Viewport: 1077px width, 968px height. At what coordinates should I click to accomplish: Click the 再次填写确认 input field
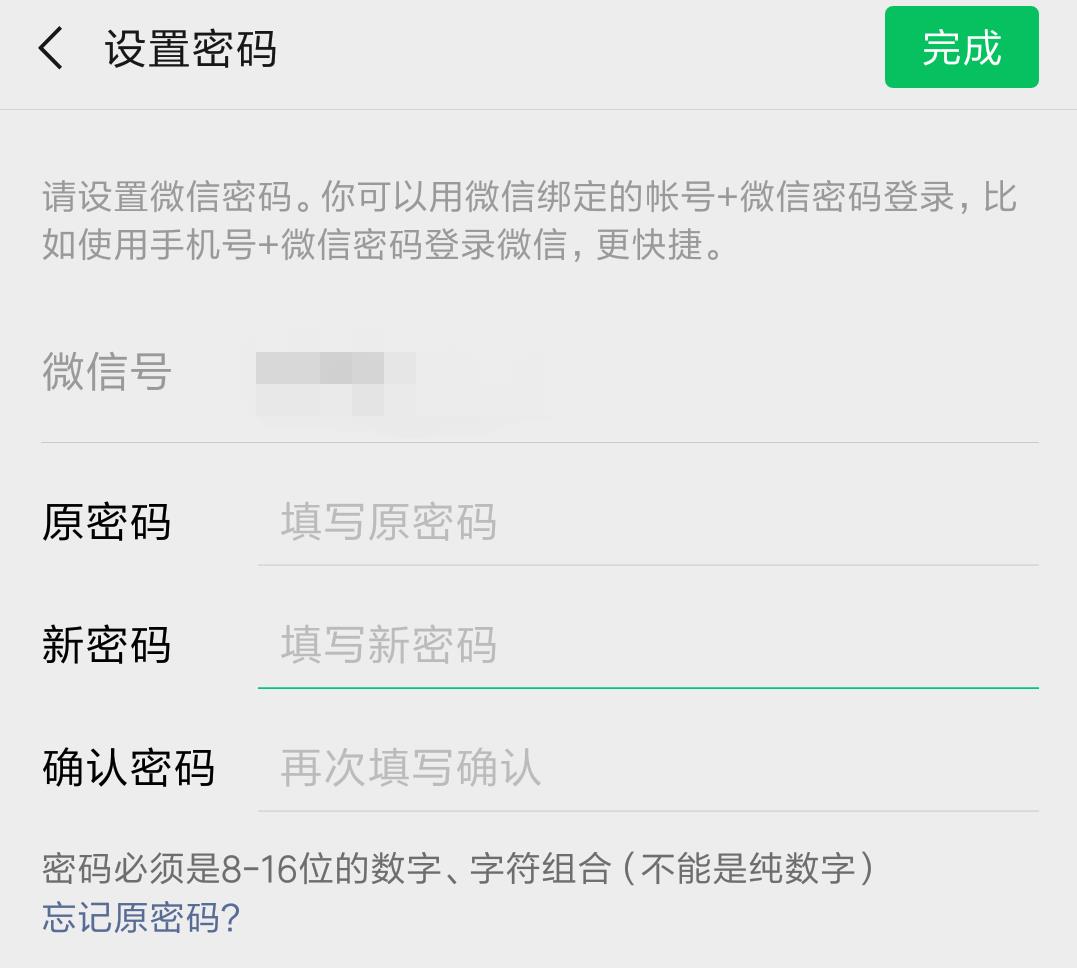tap(648, 767)
